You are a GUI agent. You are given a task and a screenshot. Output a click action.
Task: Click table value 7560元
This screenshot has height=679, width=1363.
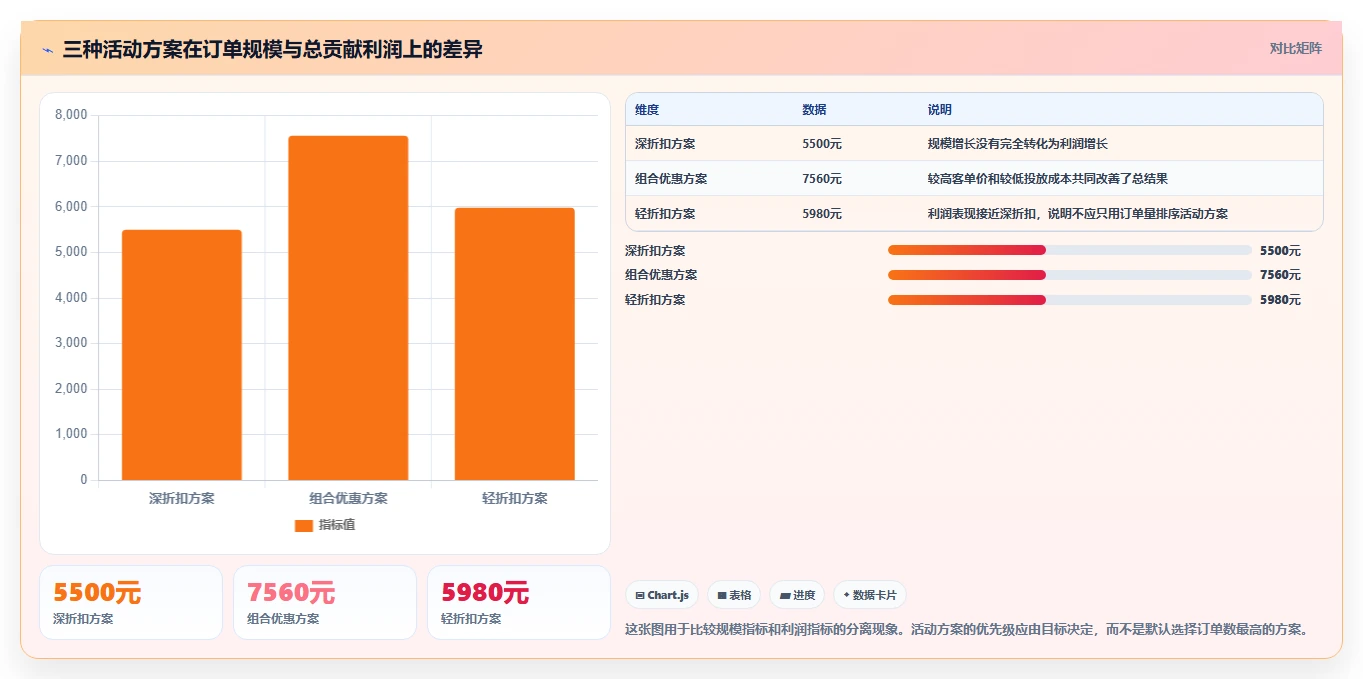click(822, 179)
